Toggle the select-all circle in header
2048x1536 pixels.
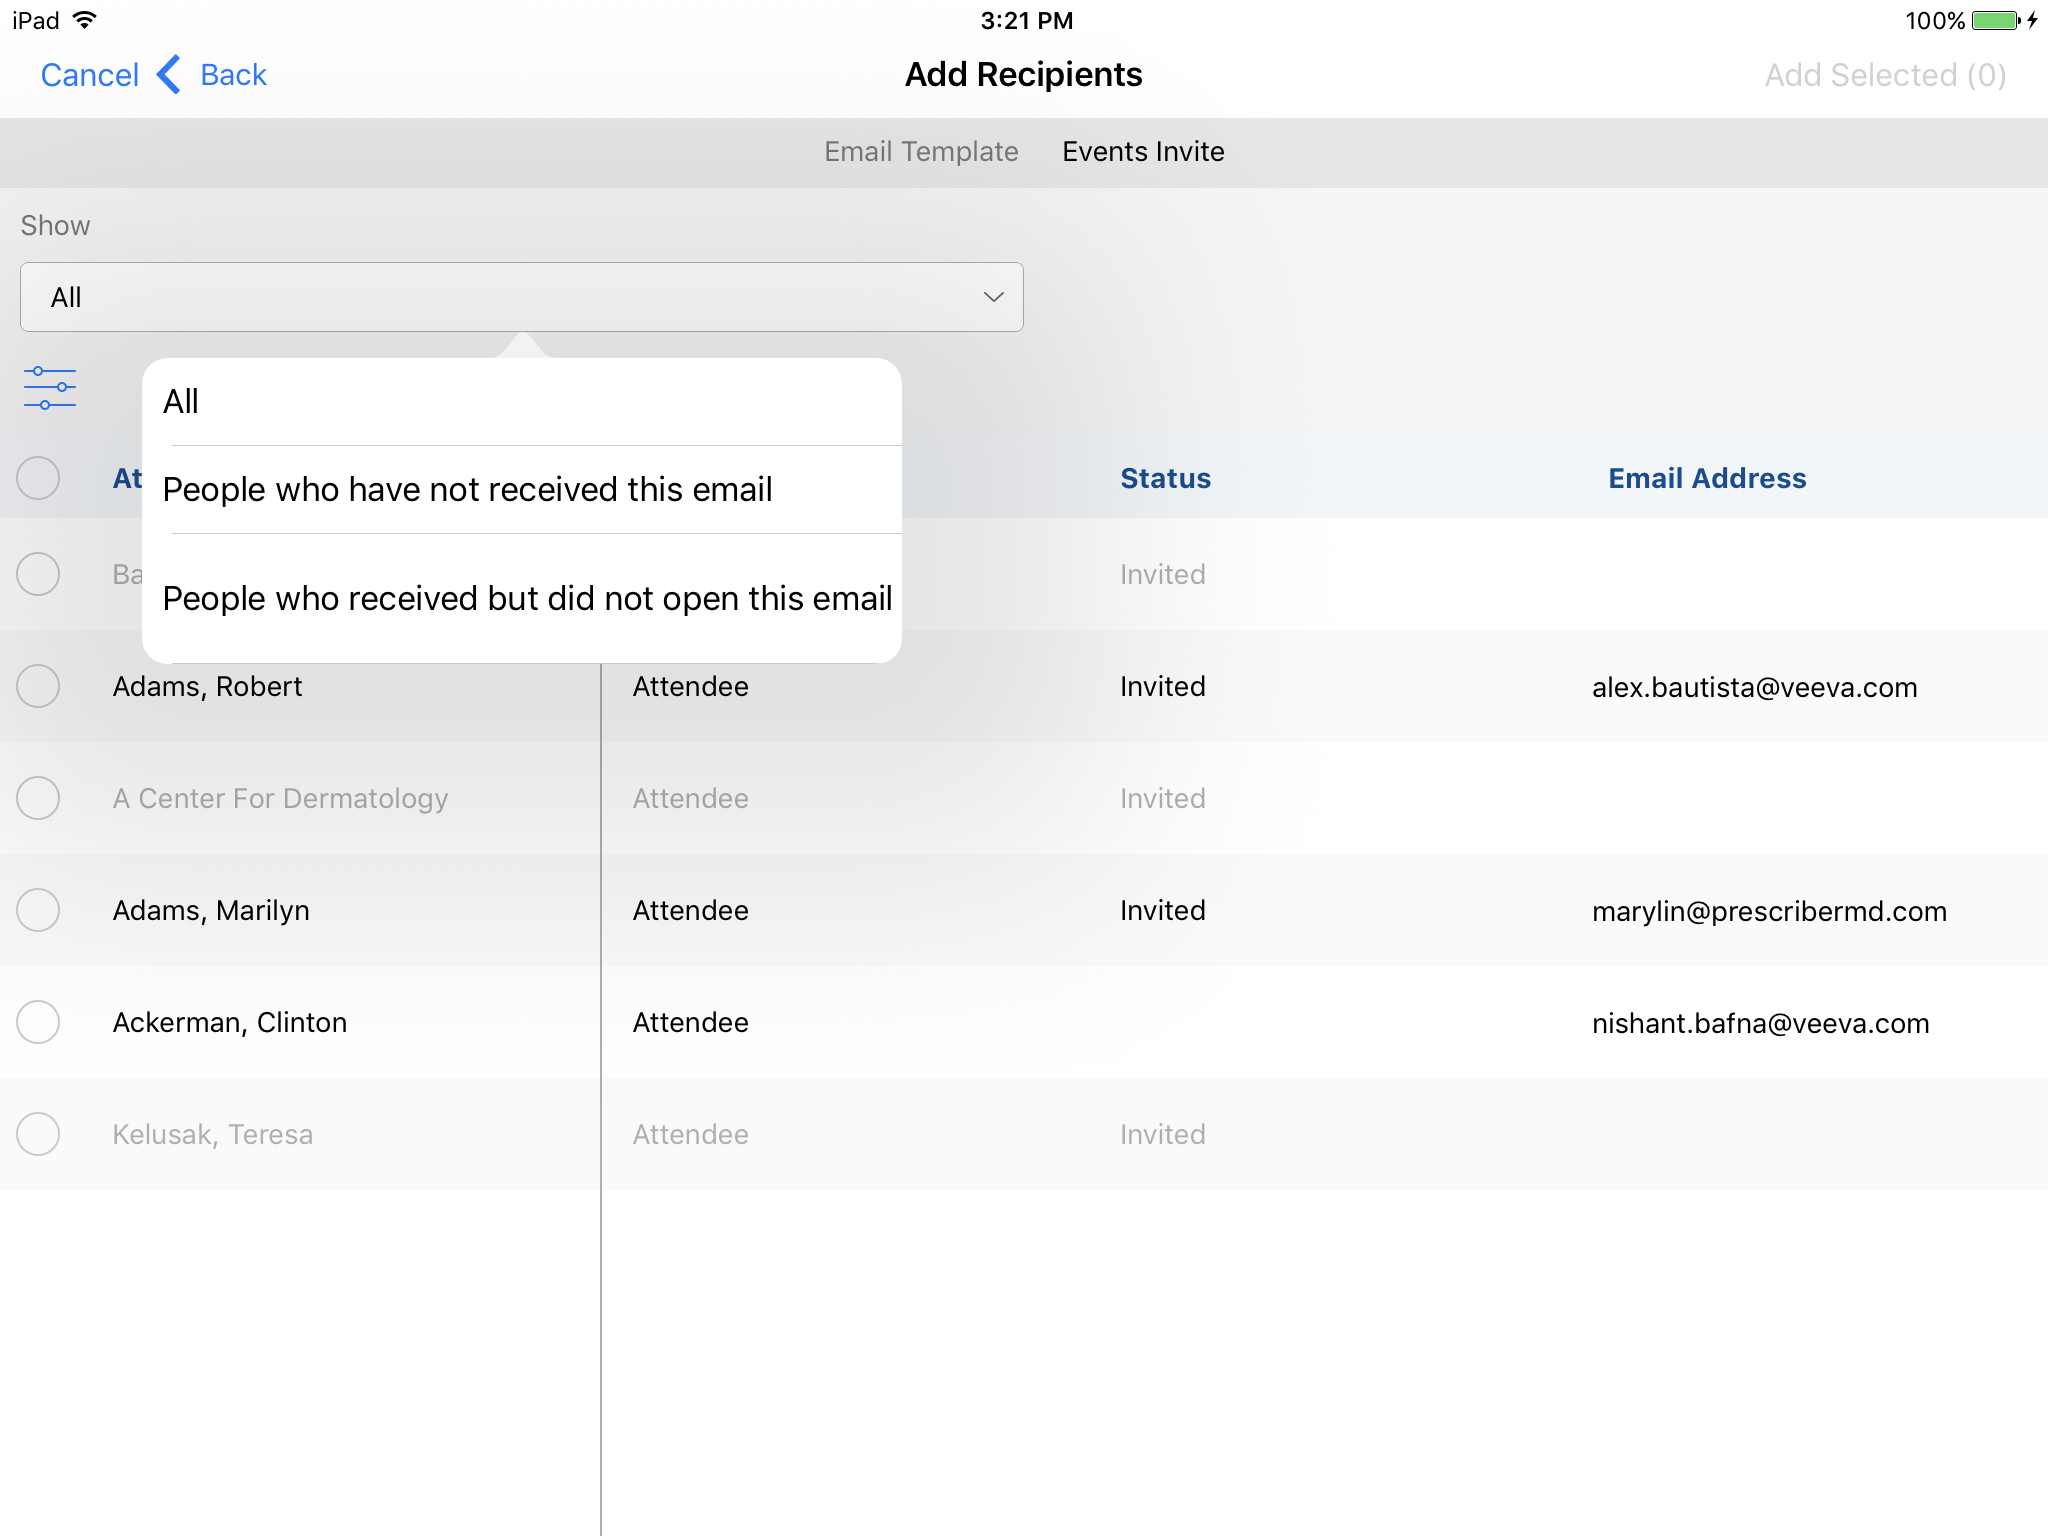pyautogui.click(x=38, y=478)
